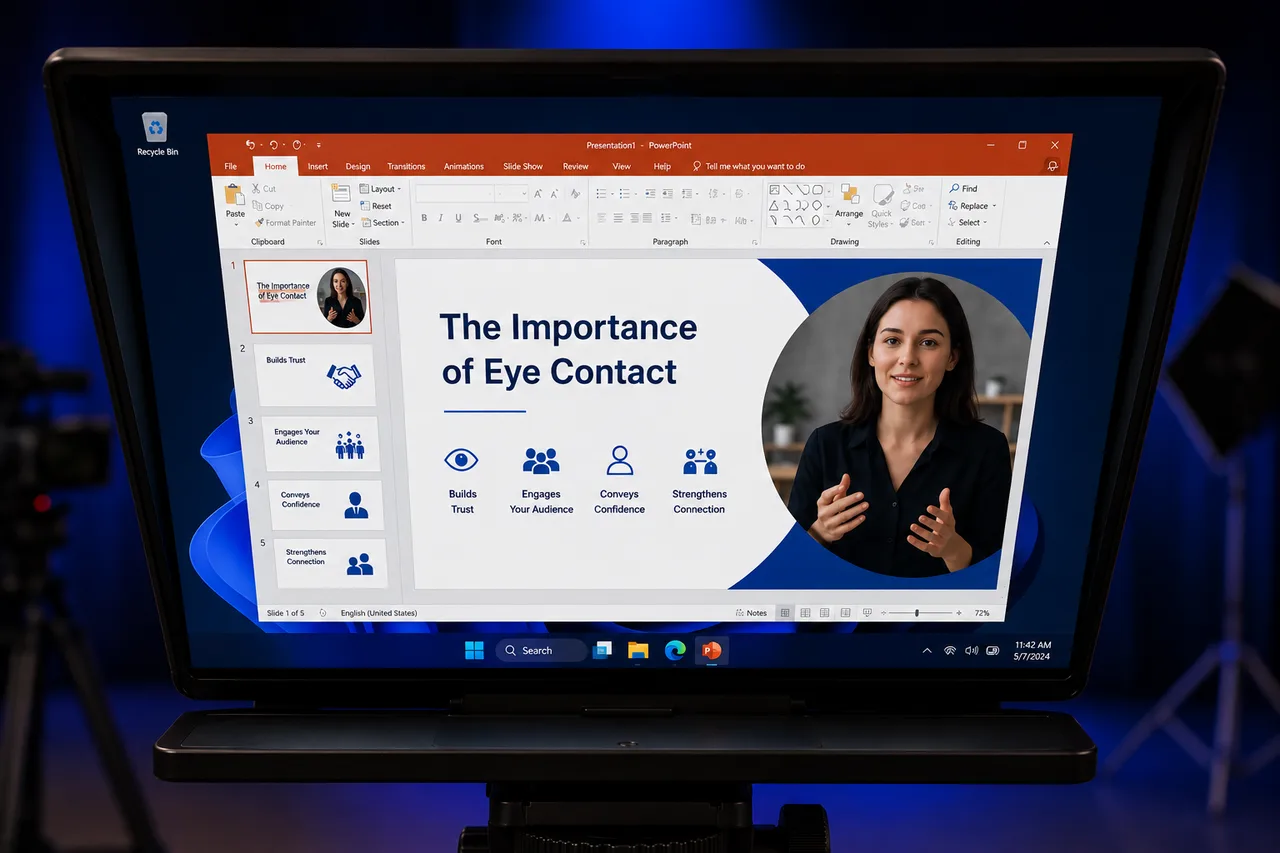Reset the slide with Reset button
This screenshot has height=853, width=1280.
pyautogui.click(x=376, y=206)
